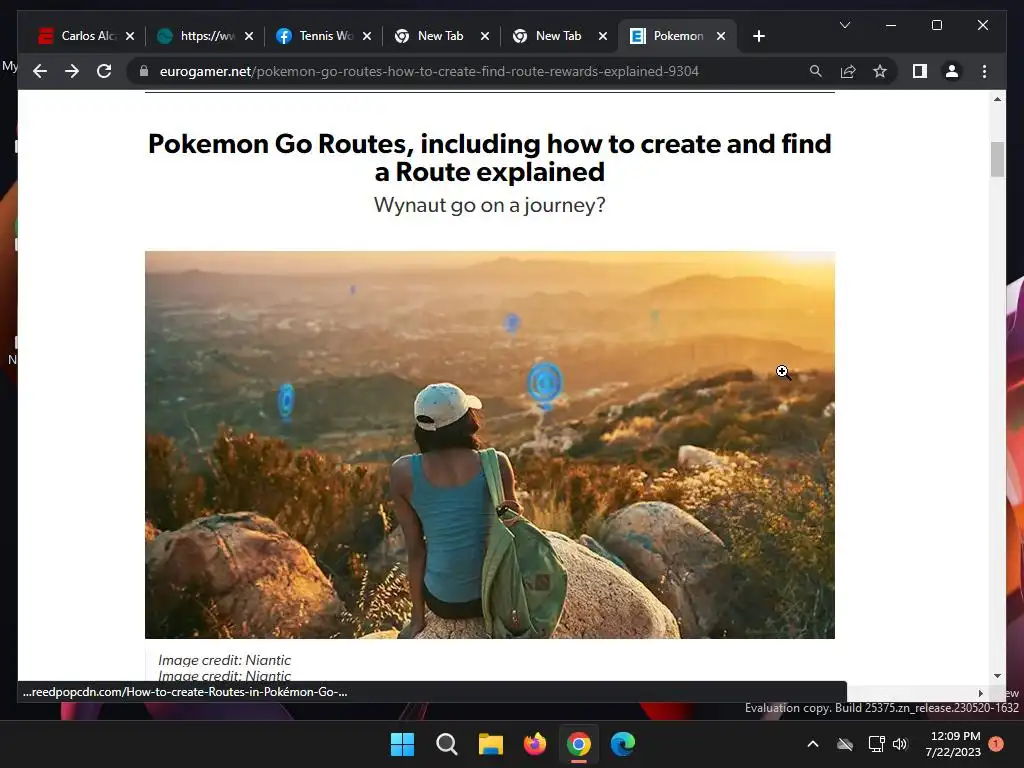1024x768 pixels.
Task: Click the subtitle Wynaut go on a journey?
Action: pyautogui.click(x=490, y=205)
